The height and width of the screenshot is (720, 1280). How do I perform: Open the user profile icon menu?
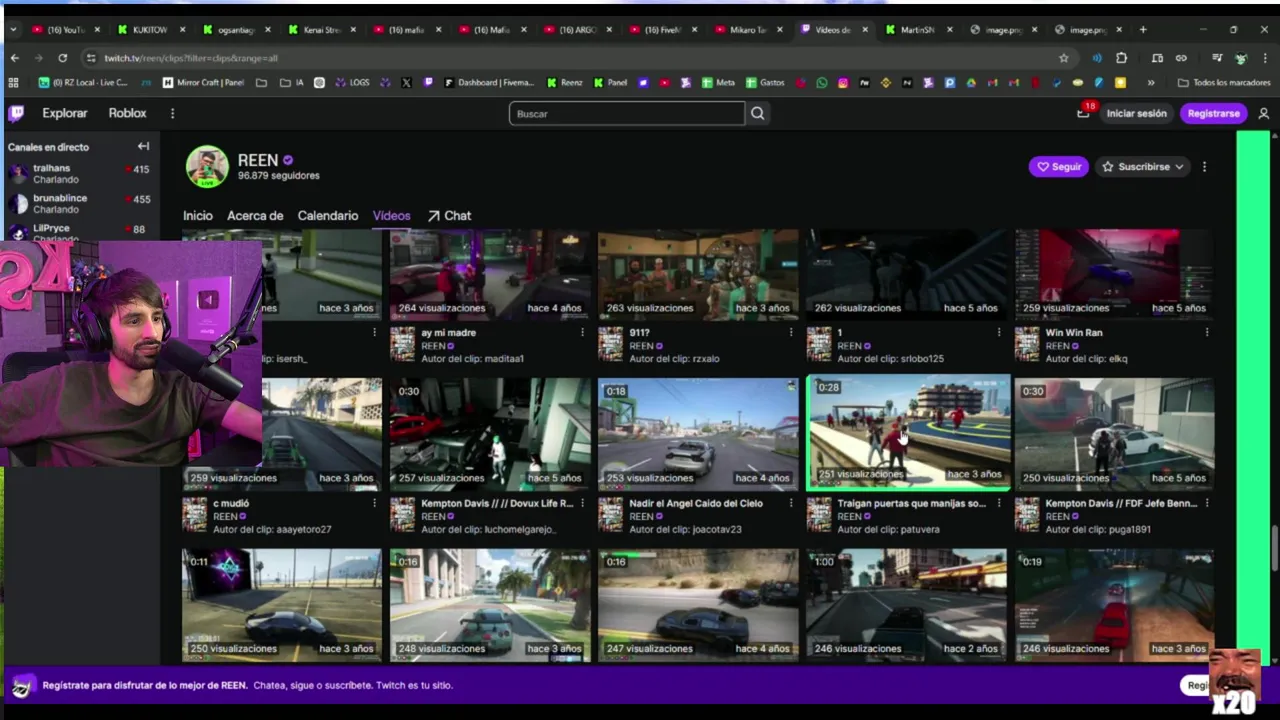coord(1263,113)
